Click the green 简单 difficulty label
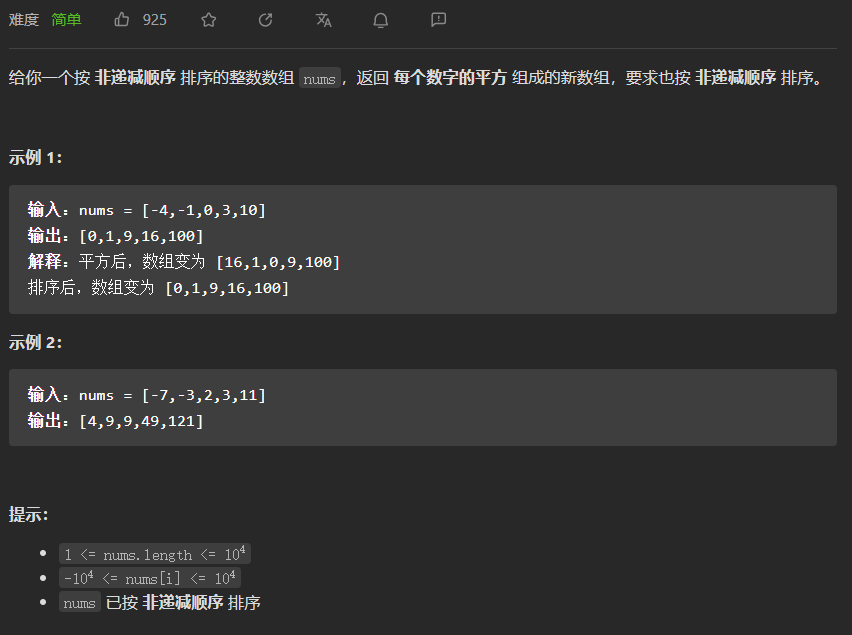This screenshot has width=852, height=635. pos(67,20)
